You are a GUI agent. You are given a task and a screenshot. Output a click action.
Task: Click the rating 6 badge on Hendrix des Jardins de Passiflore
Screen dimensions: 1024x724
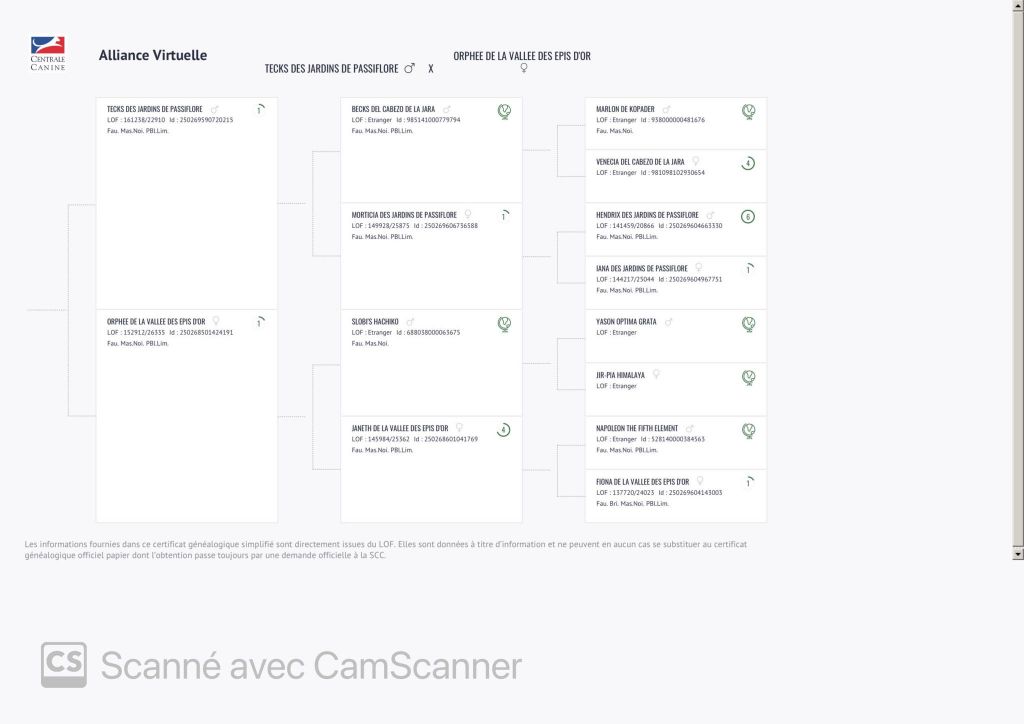tap(748, 216)
